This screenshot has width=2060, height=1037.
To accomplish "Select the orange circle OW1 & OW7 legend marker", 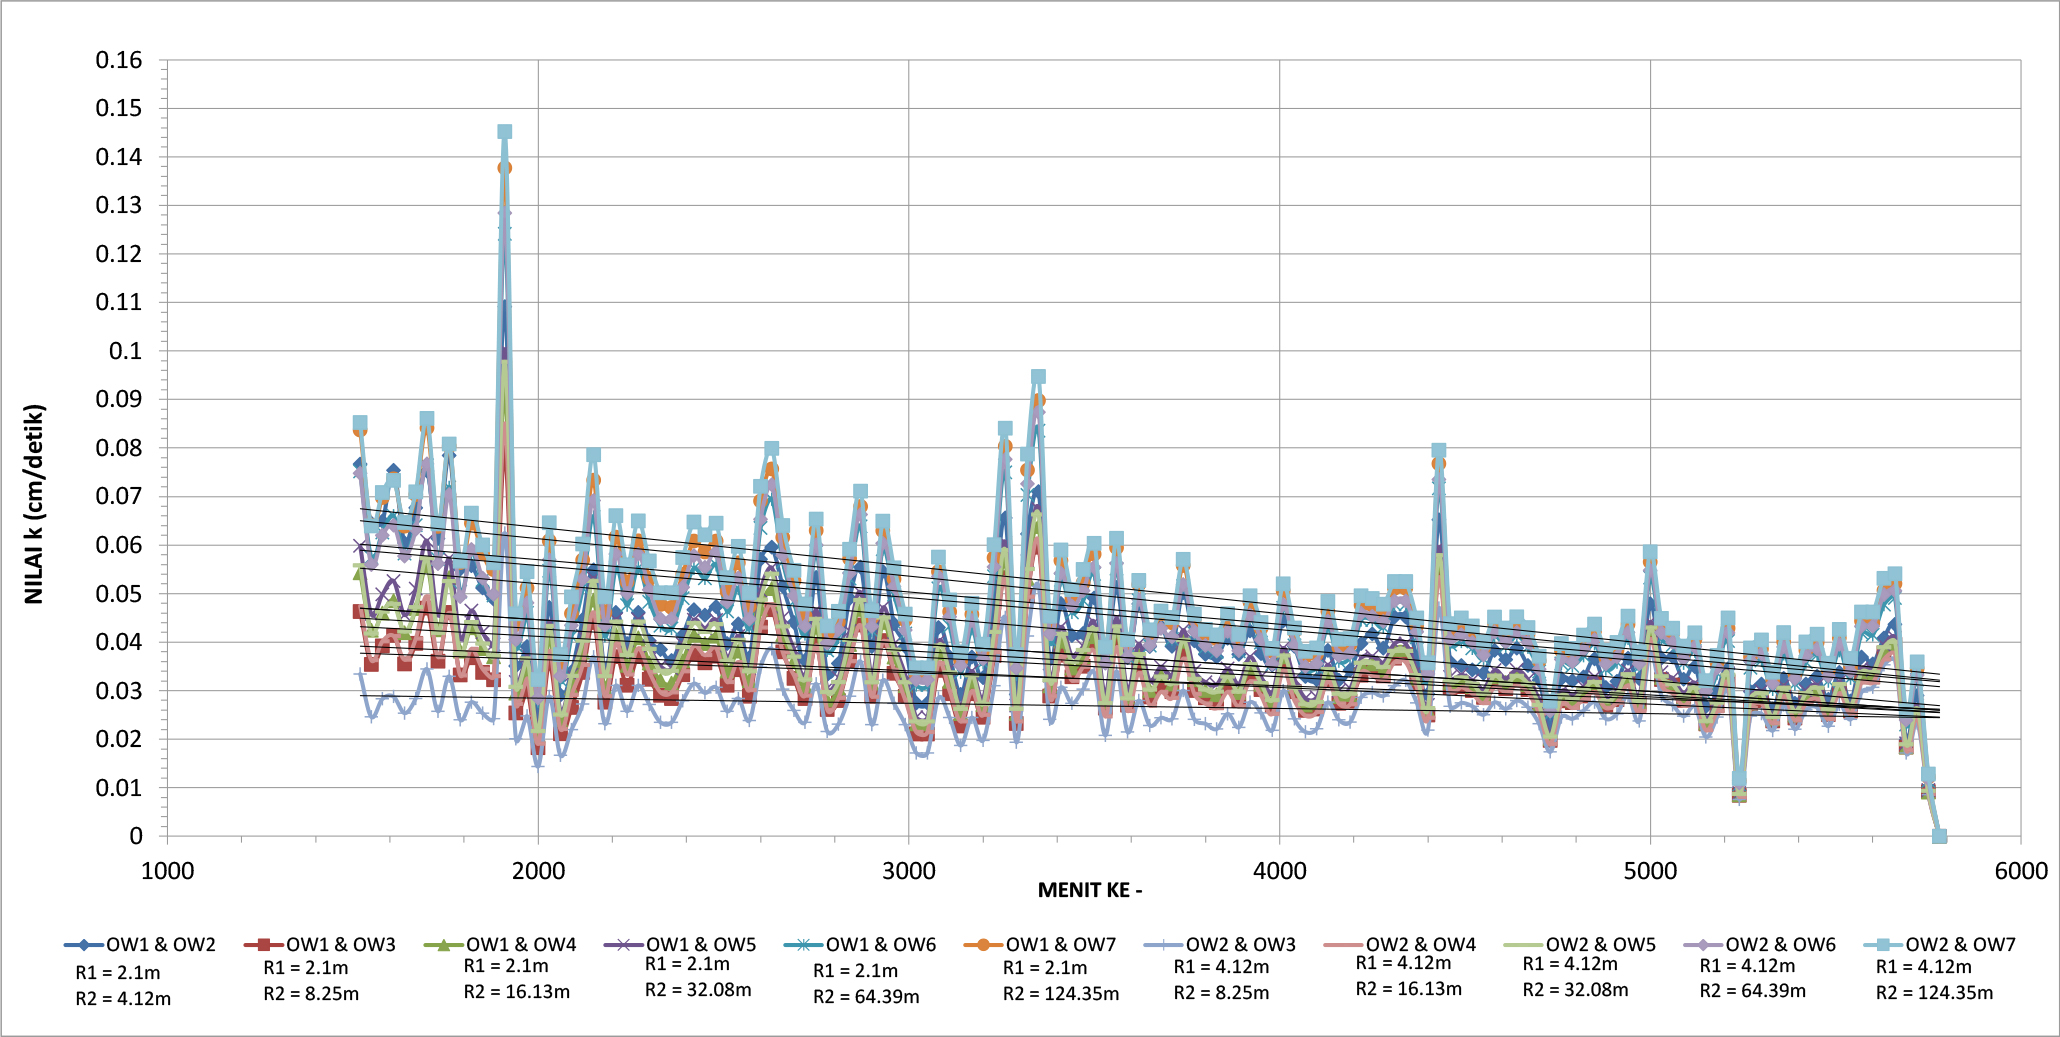I will click(x=984, y=944).
